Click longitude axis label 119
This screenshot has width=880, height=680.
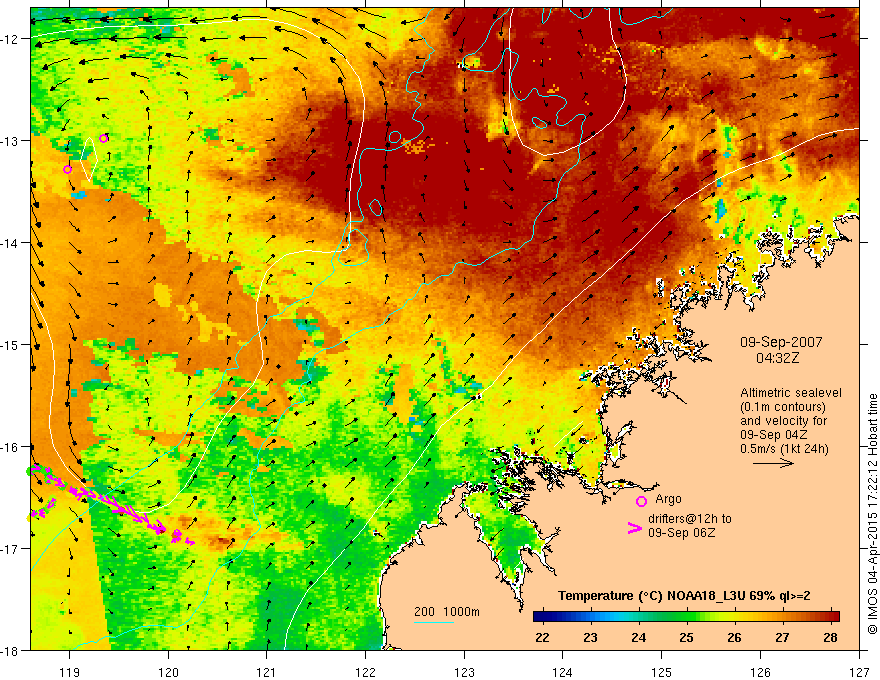pyautogui.click(x=69, y=672)
